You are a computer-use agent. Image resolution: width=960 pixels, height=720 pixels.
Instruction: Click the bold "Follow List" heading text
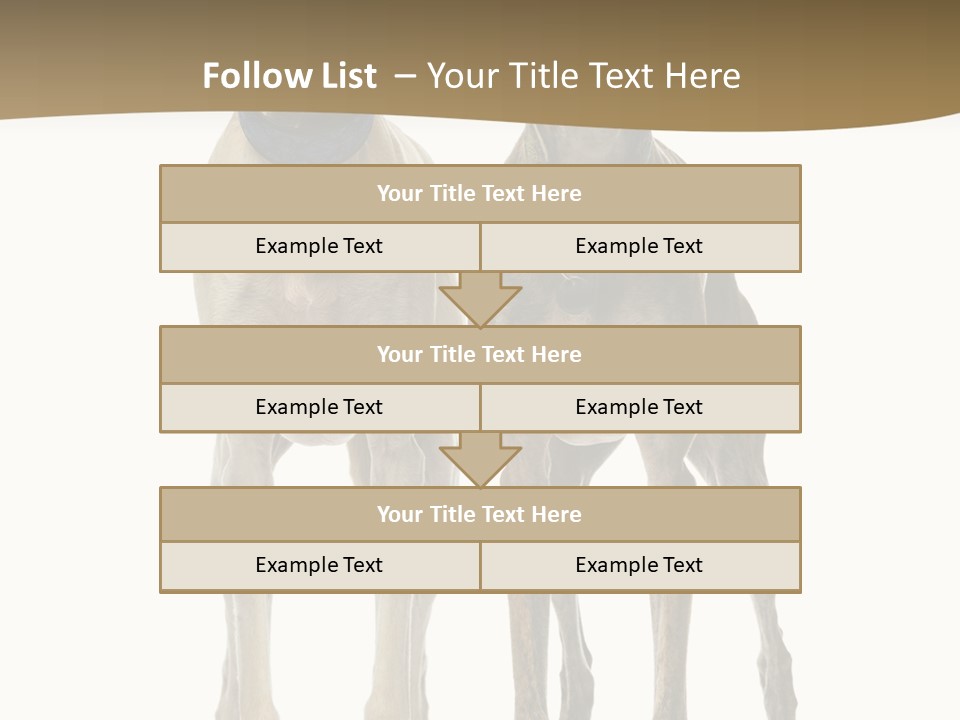[x=289, y=76]
